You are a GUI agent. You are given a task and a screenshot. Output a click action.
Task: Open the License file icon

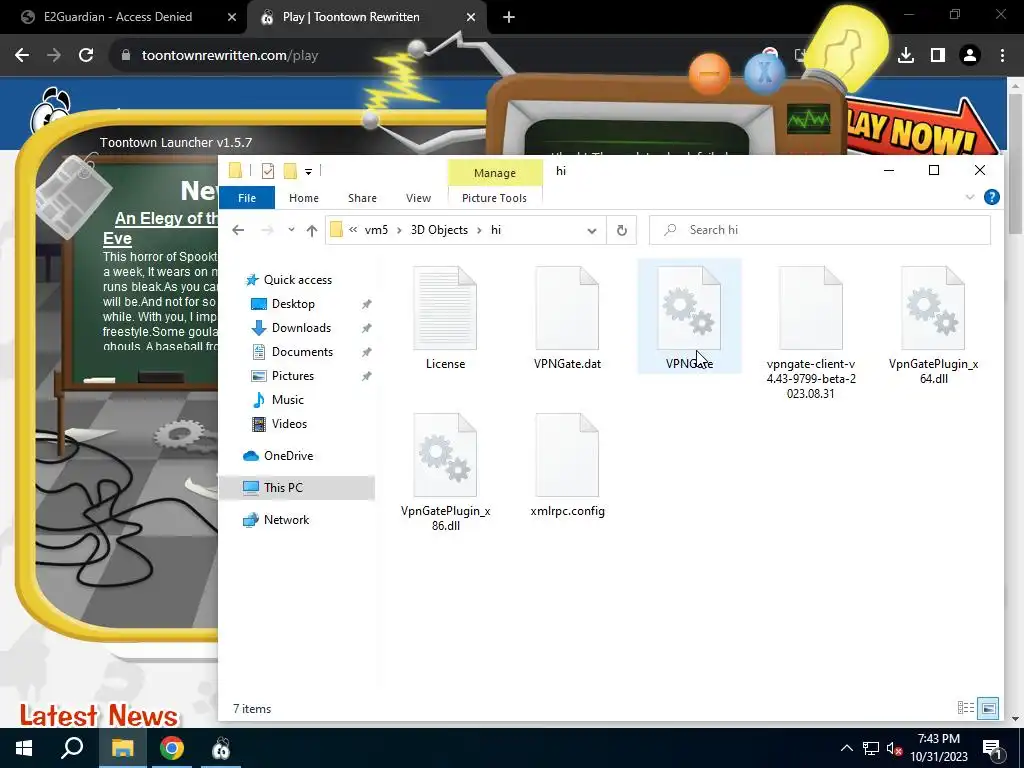click(x=445, y=308)
